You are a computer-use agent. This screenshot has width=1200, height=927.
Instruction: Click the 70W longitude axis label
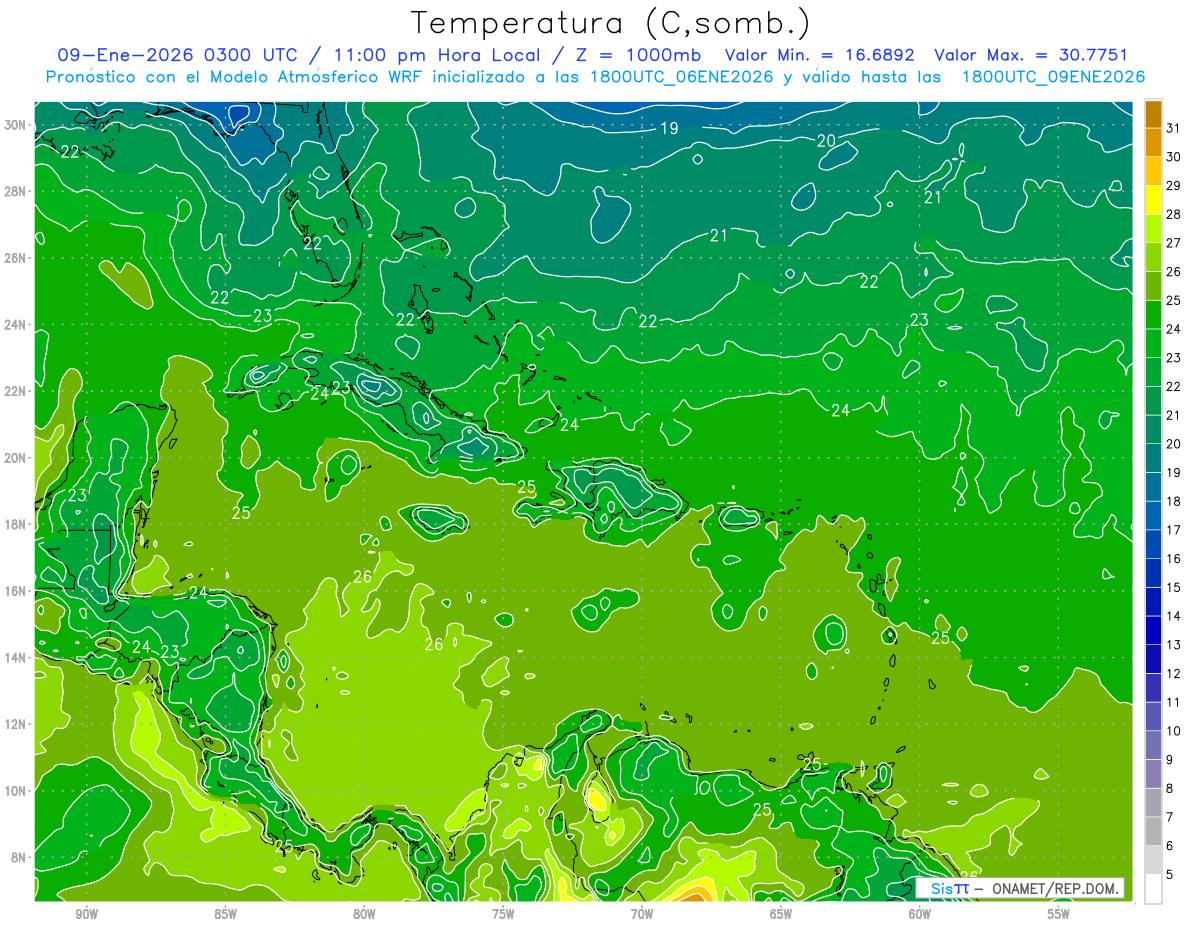[642, 914]
